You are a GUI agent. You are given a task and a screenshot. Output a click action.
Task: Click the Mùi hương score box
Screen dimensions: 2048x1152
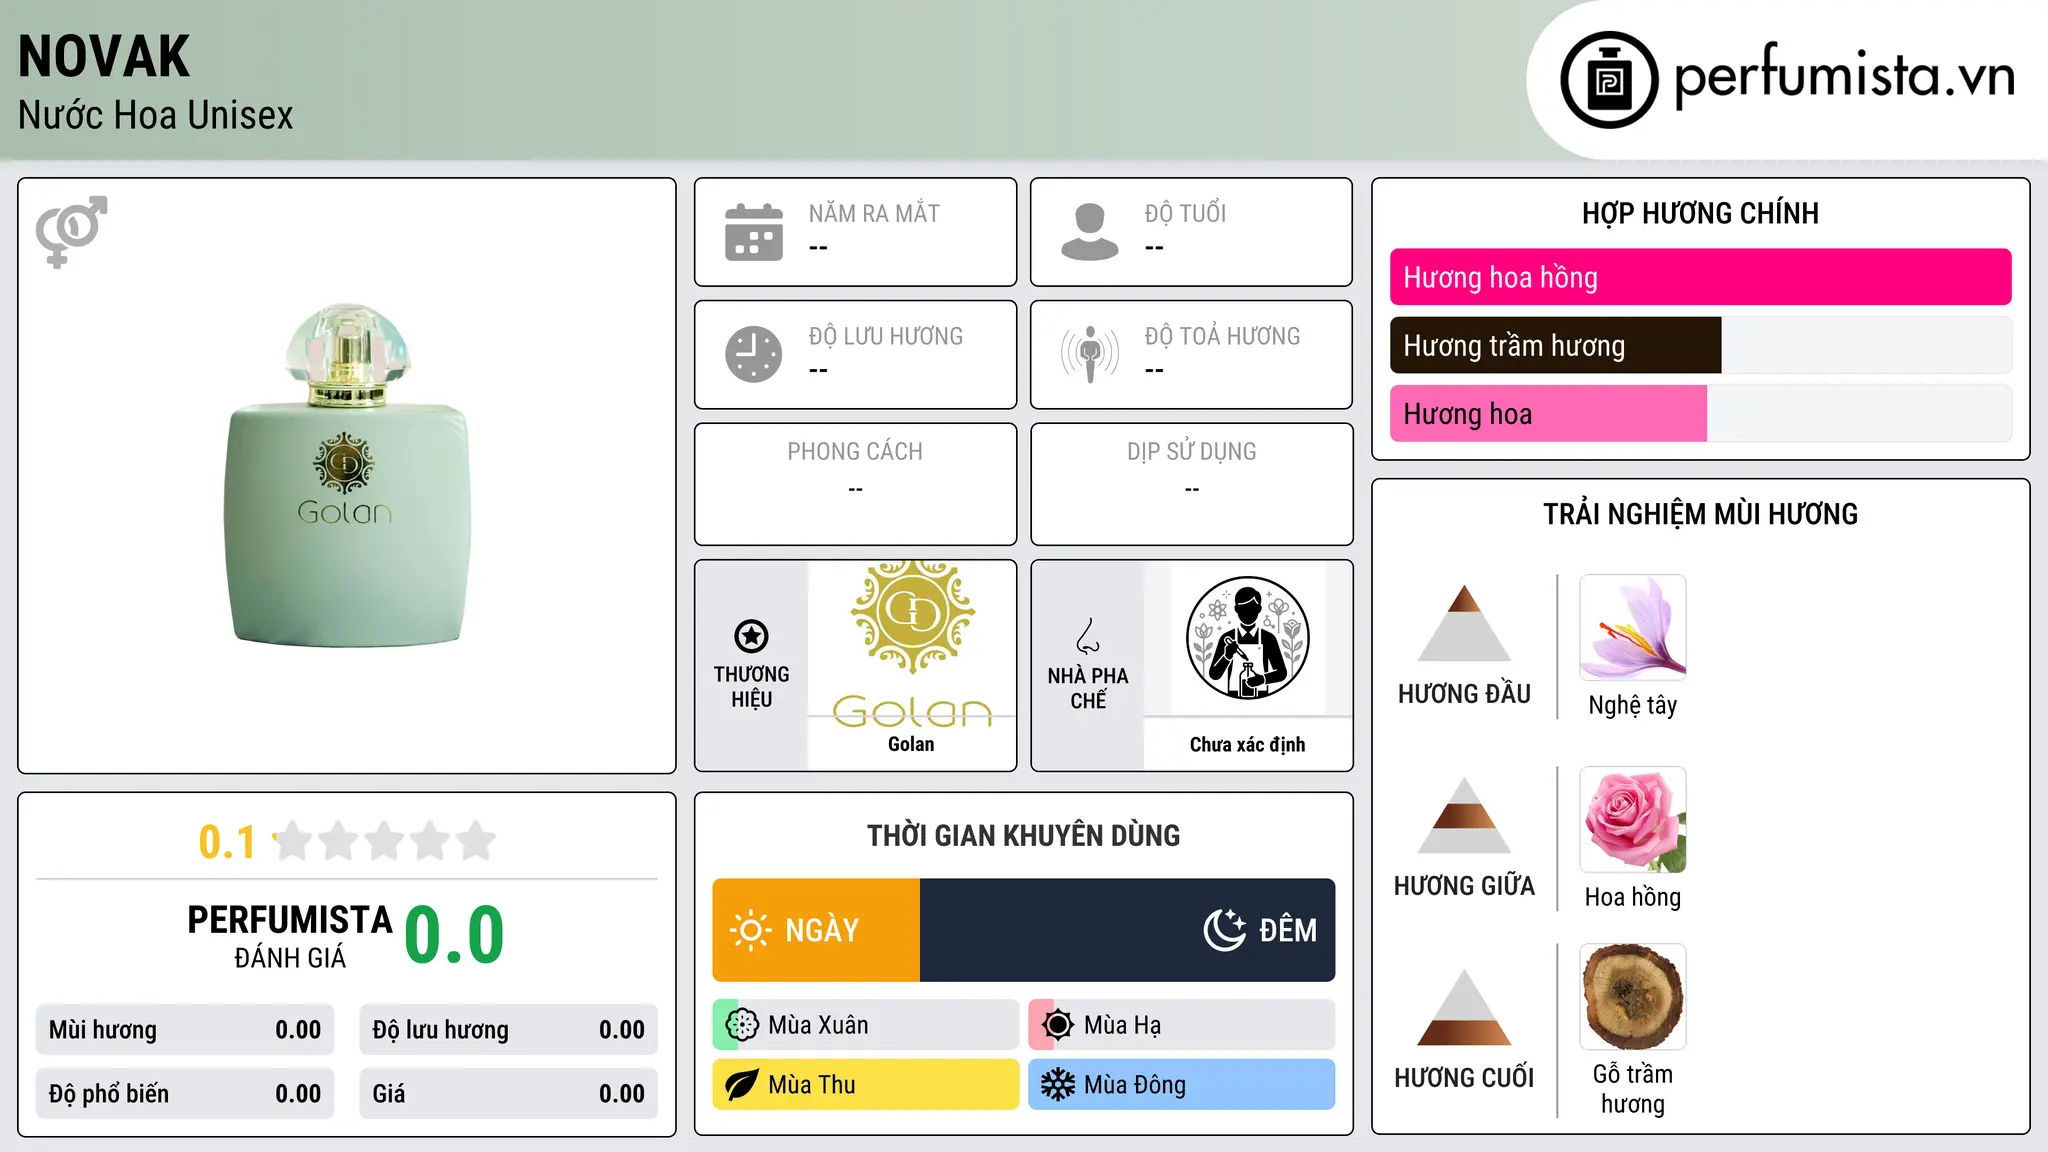tap(185, 1030)
